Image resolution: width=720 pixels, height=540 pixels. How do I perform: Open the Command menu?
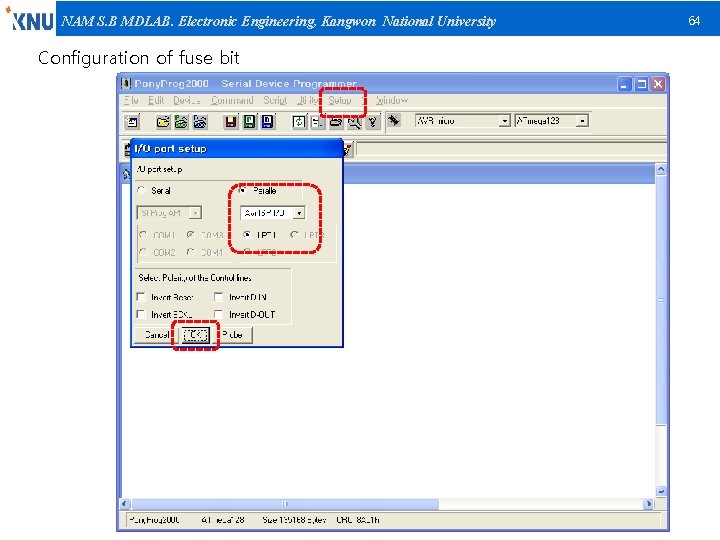point(232,100)
